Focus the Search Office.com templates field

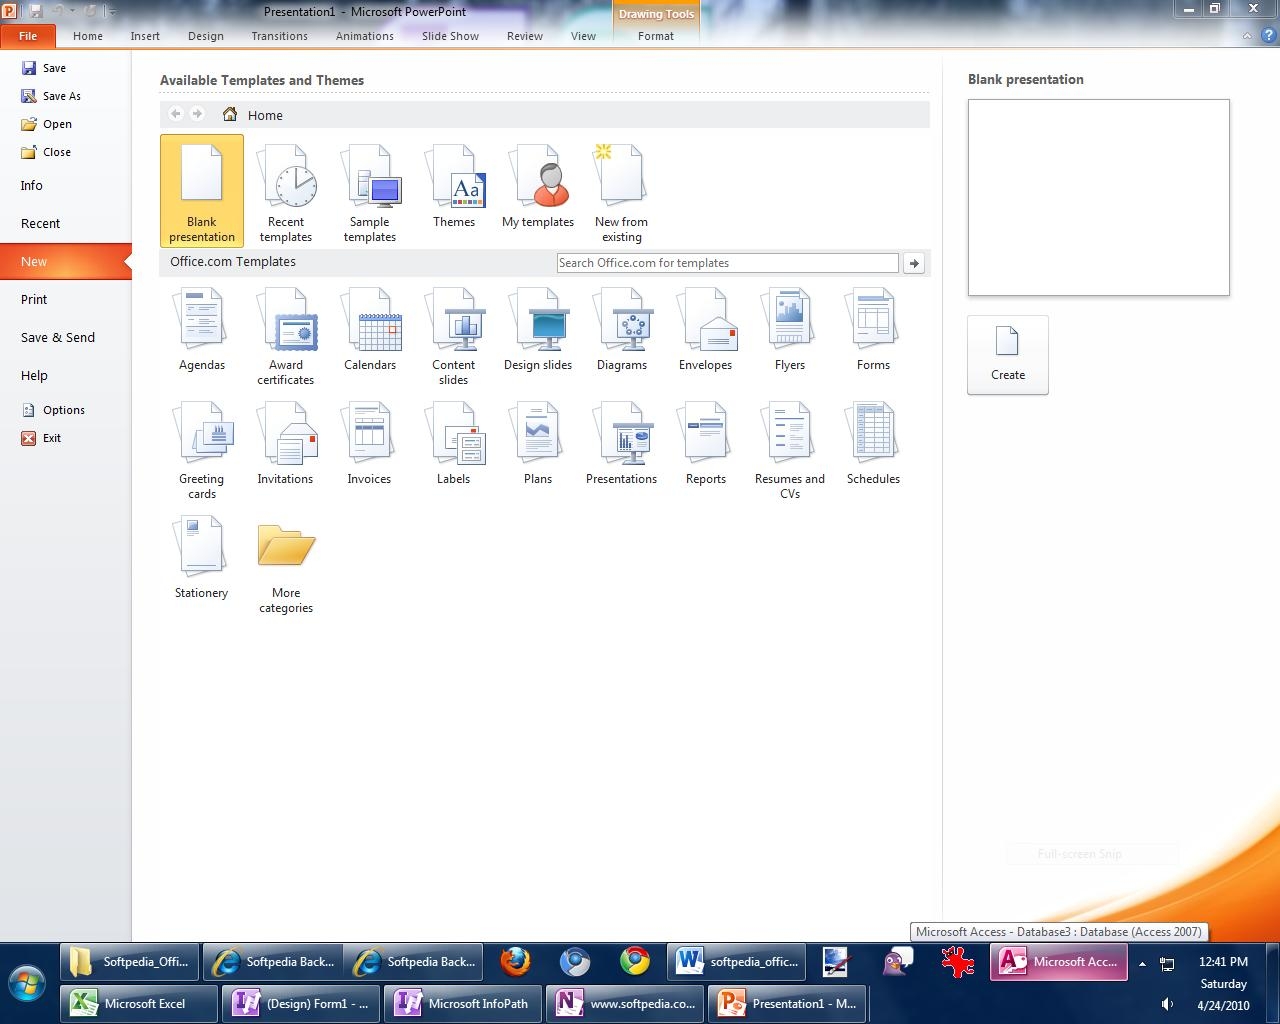point(727,263)
